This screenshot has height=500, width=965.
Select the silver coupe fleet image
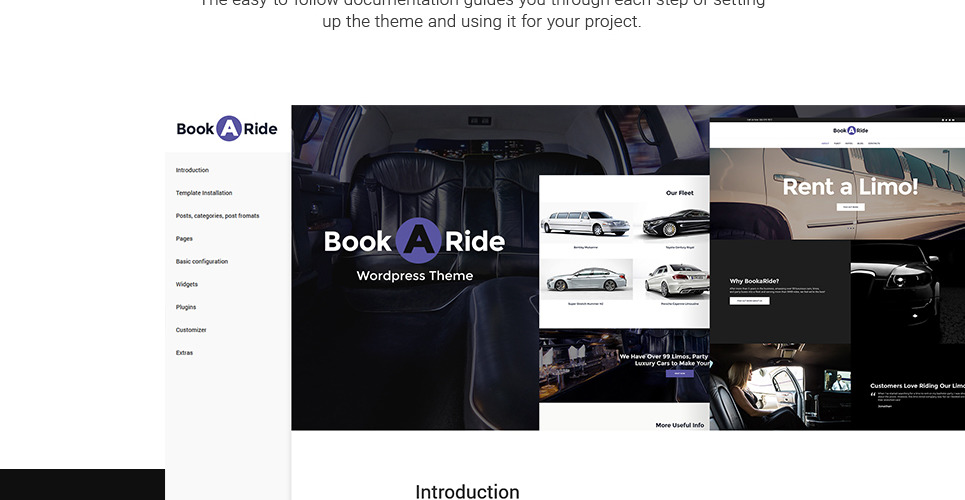click(x=586, y=279)
